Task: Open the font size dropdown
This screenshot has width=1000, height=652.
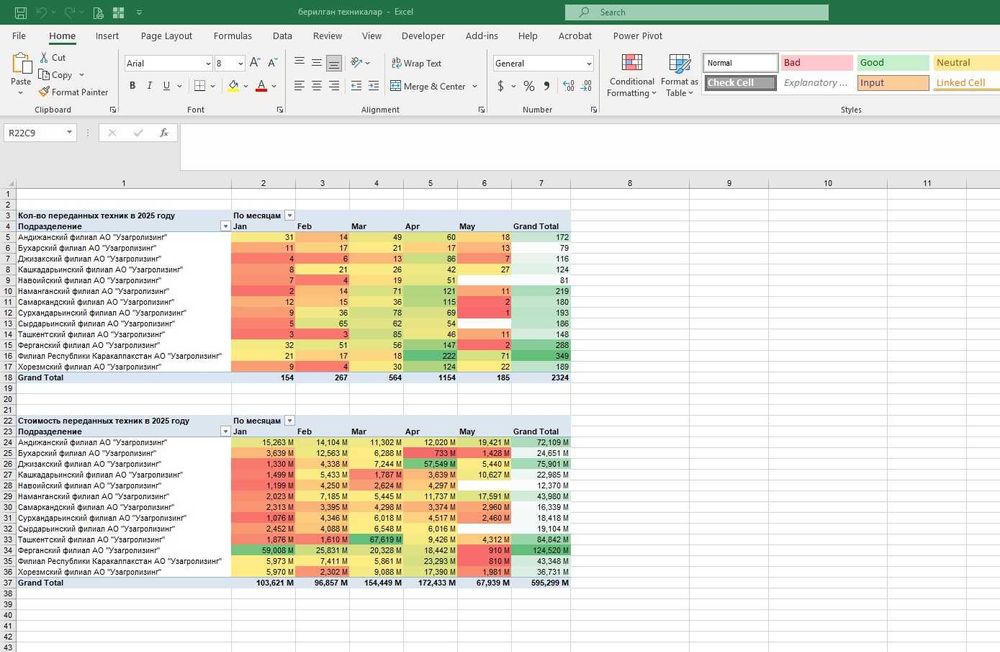Action: [x=240, y=63]
